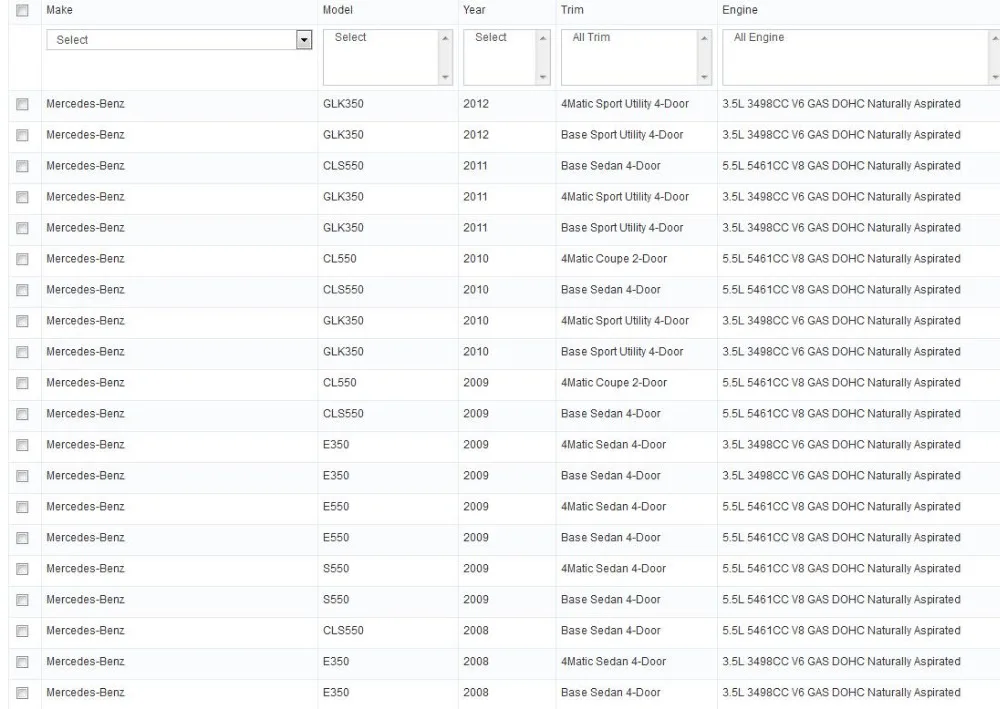1000x709 pixels.
Task: Check the 2012 GLK350 4Matic Sport Utility row
Action: [x=22, y=104]
